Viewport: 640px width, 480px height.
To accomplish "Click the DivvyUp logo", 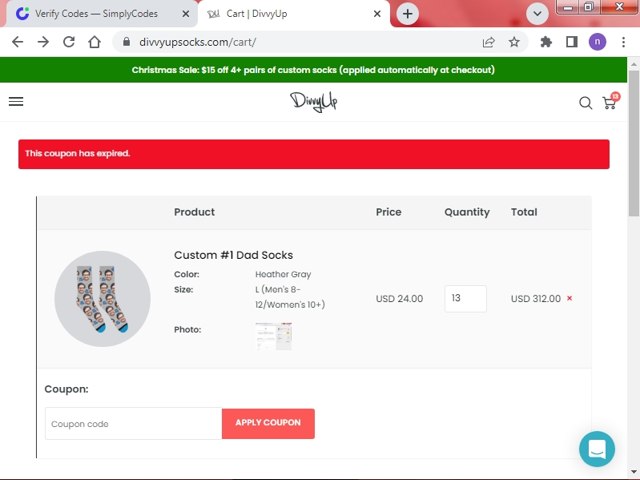I will 314,101.
